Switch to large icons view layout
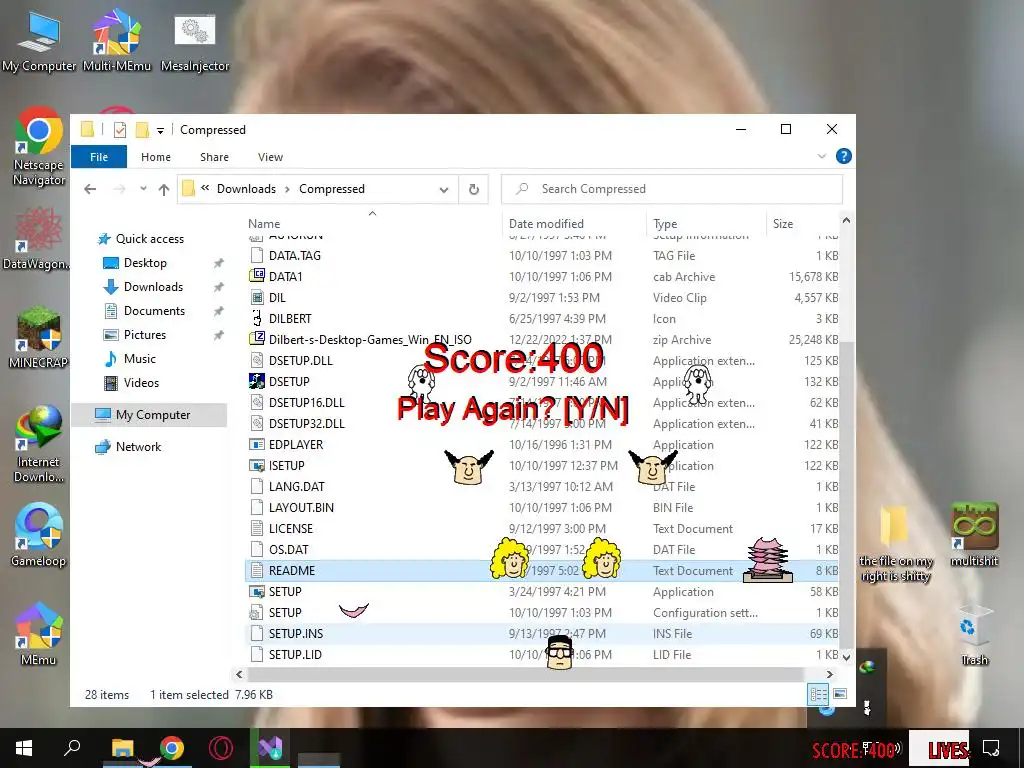 tap(840, 694)
